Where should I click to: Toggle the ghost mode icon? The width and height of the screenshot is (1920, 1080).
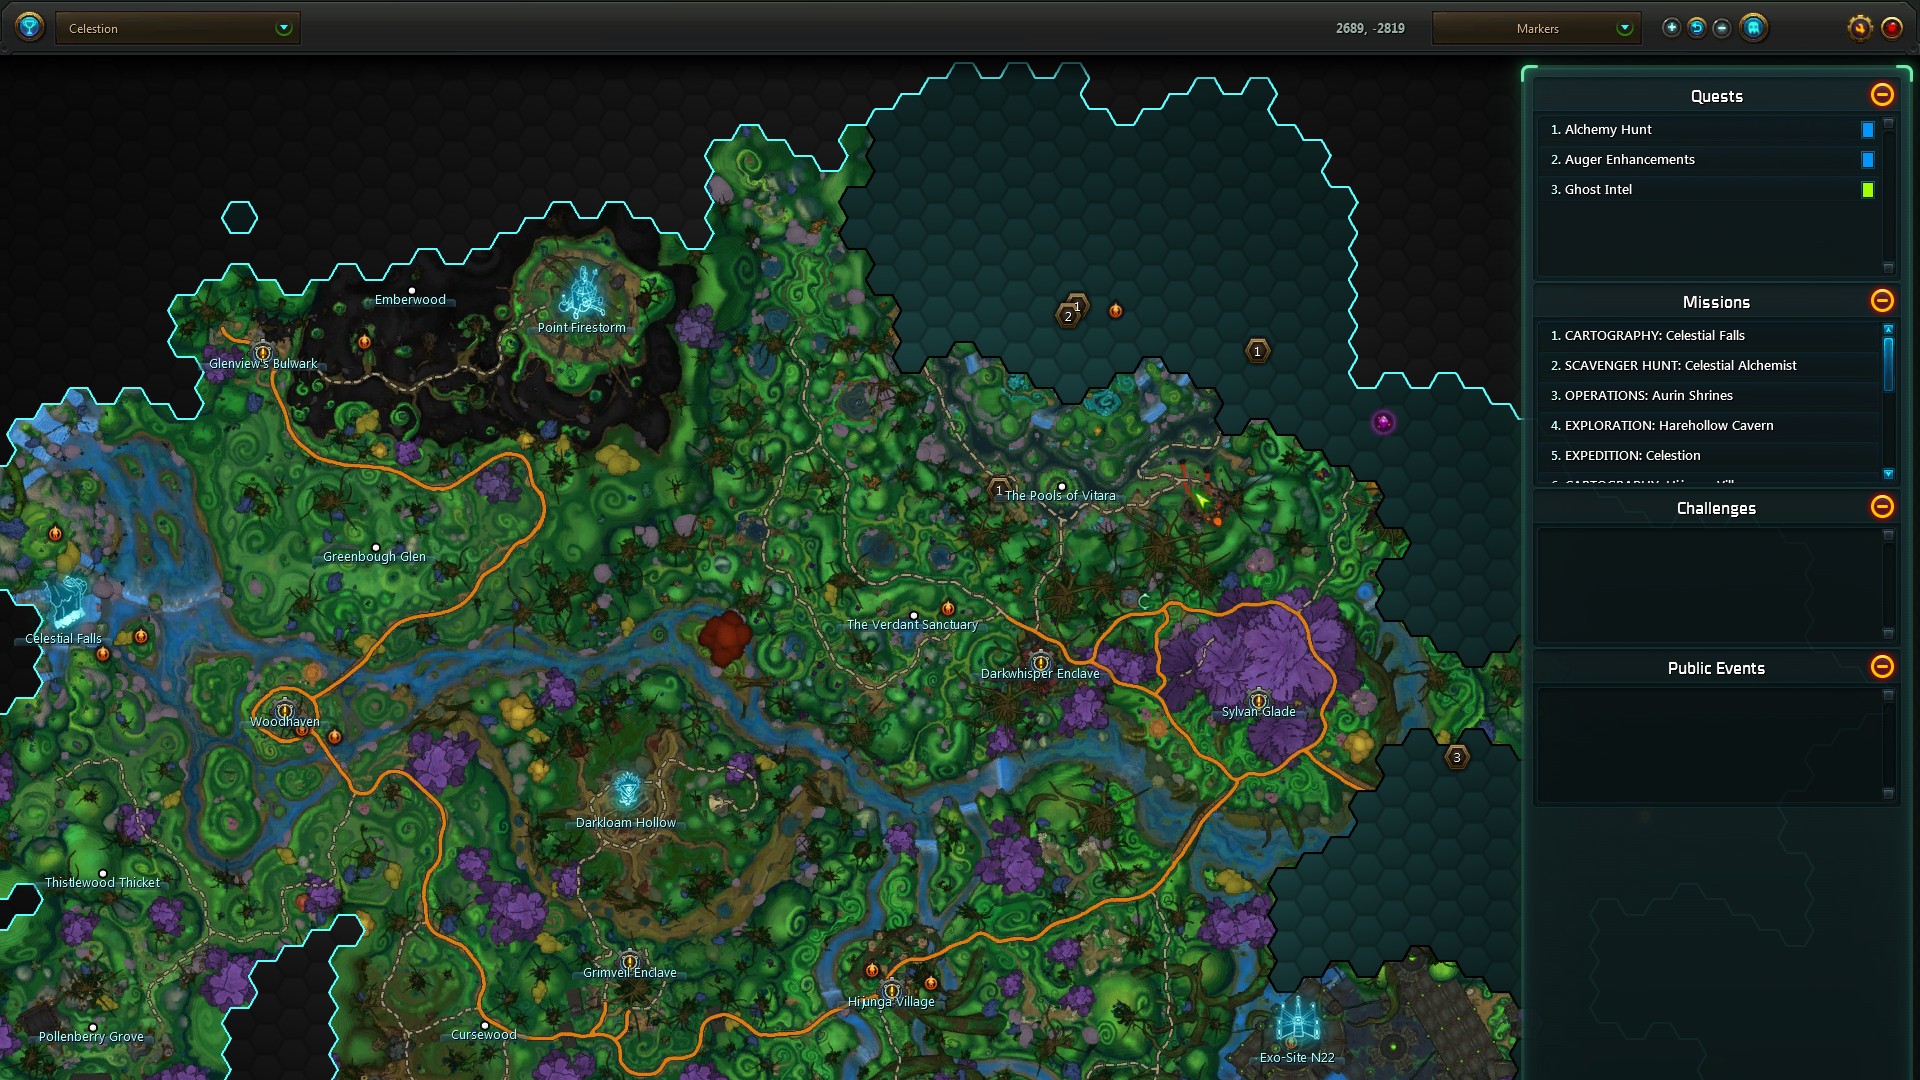tap(1754, 28)
